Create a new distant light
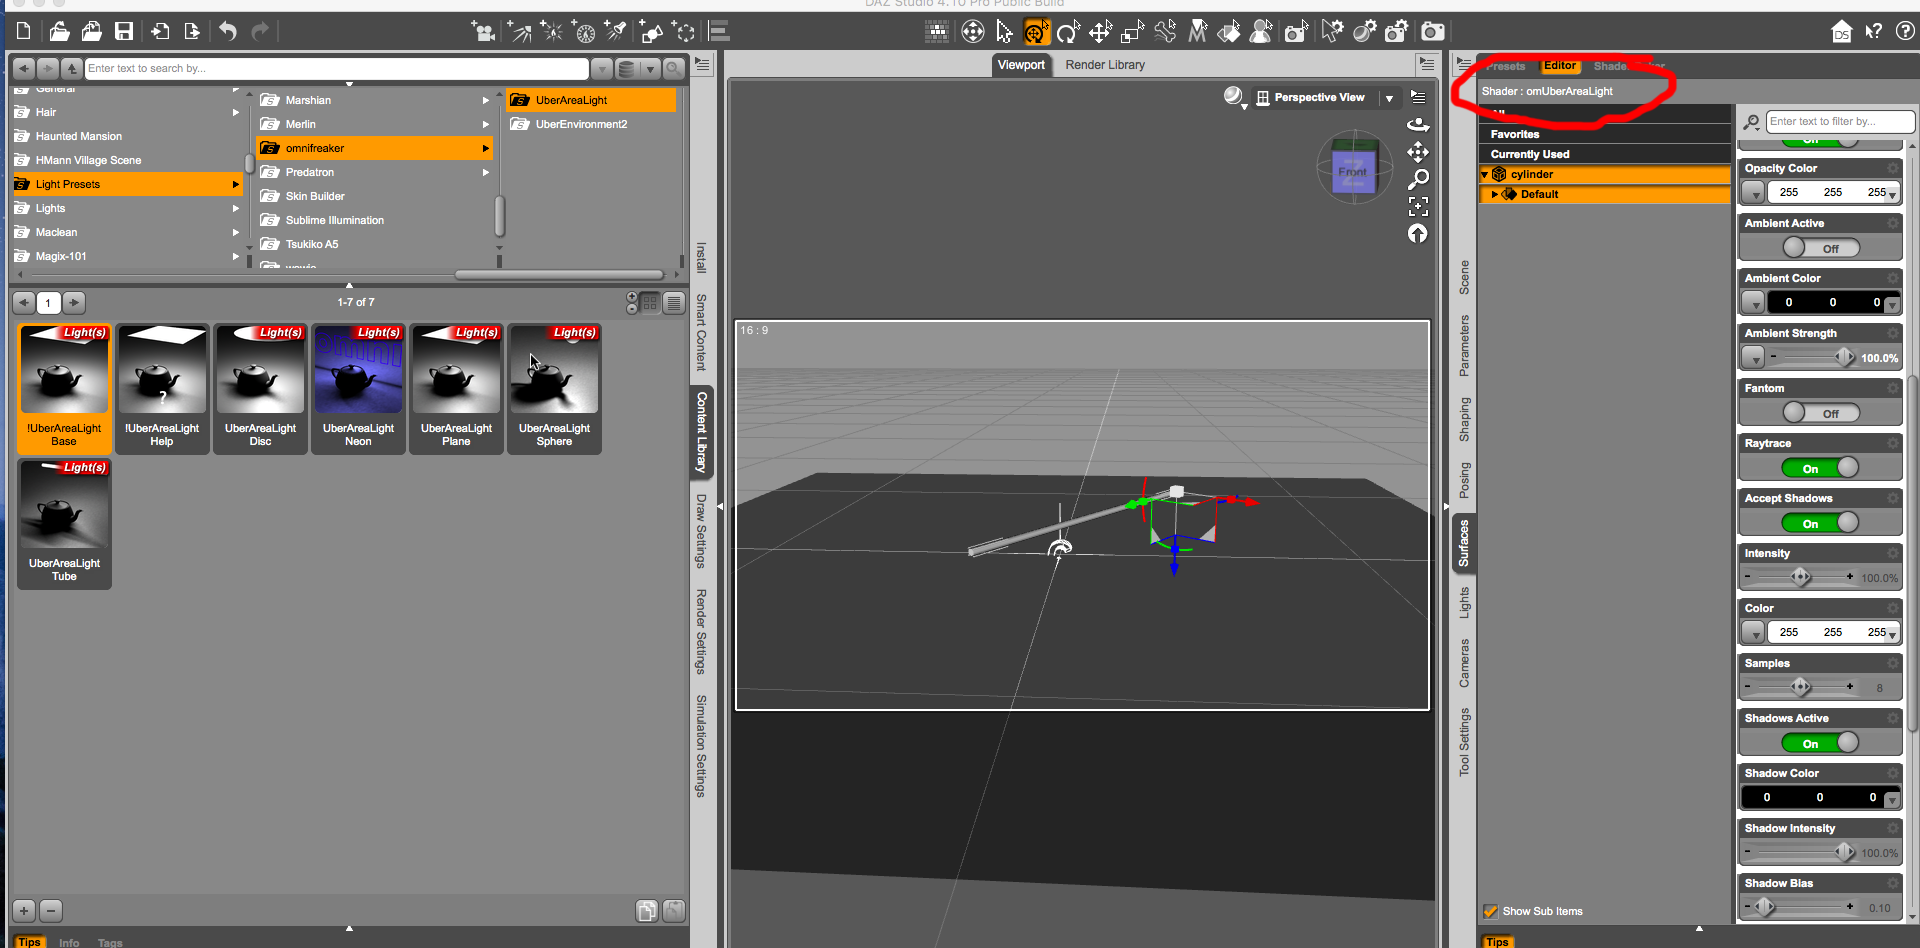 point(519,32)
